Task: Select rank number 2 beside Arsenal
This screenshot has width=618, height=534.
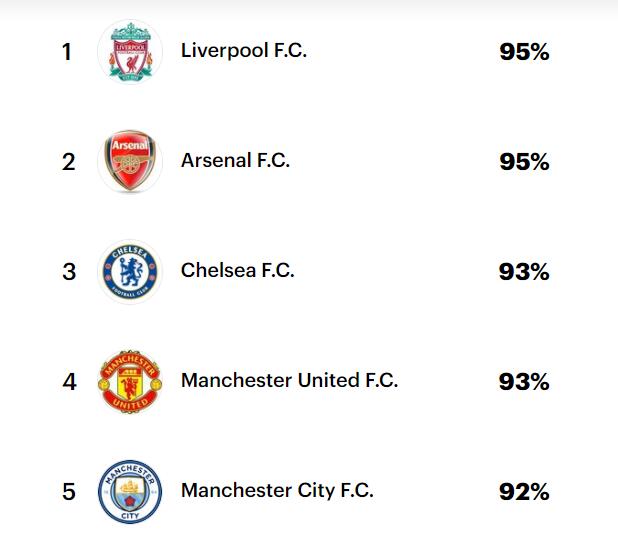Action: 69,162
